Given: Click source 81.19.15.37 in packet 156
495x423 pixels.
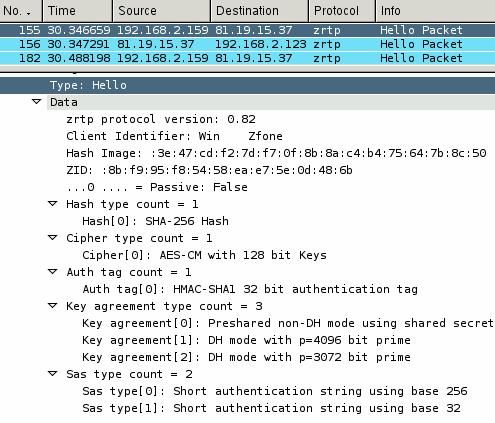Looking at the screenshot, I should (155, 44).
